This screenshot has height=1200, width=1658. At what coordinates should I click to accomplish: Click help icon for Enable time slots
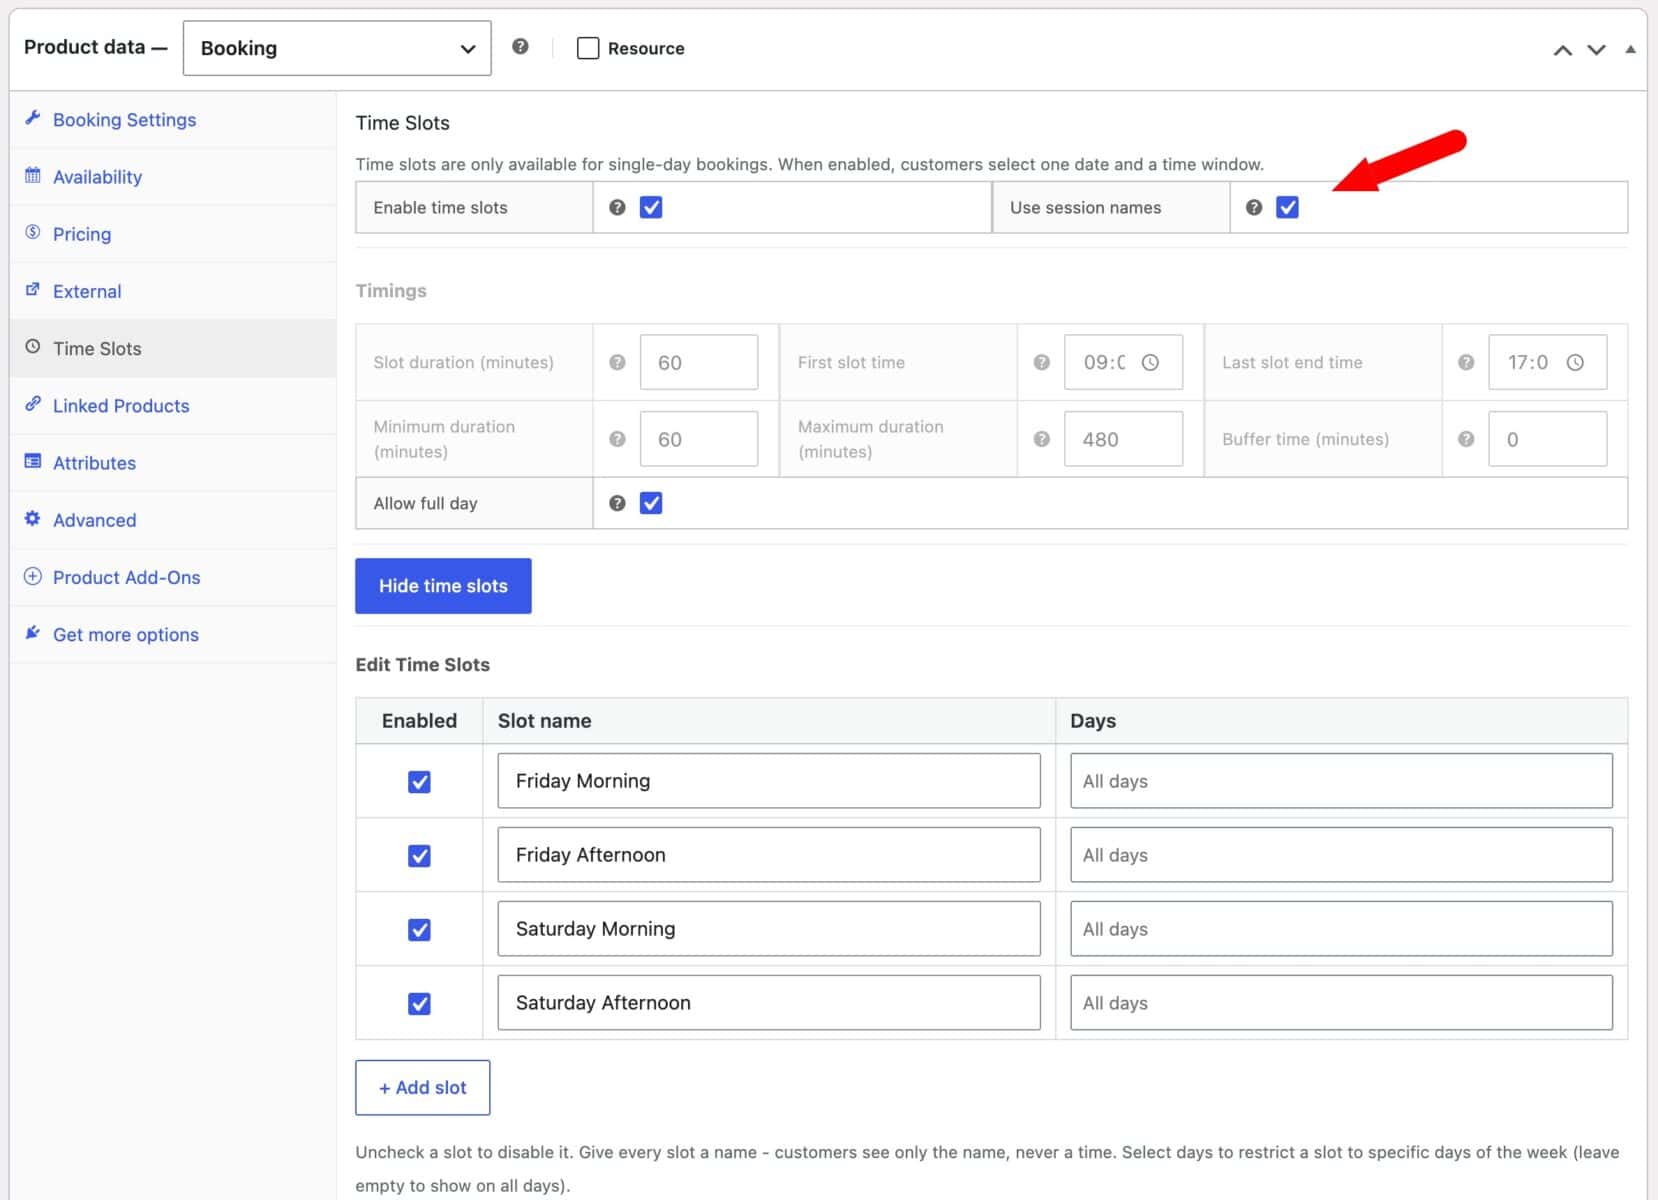click(x=617, y=207)
